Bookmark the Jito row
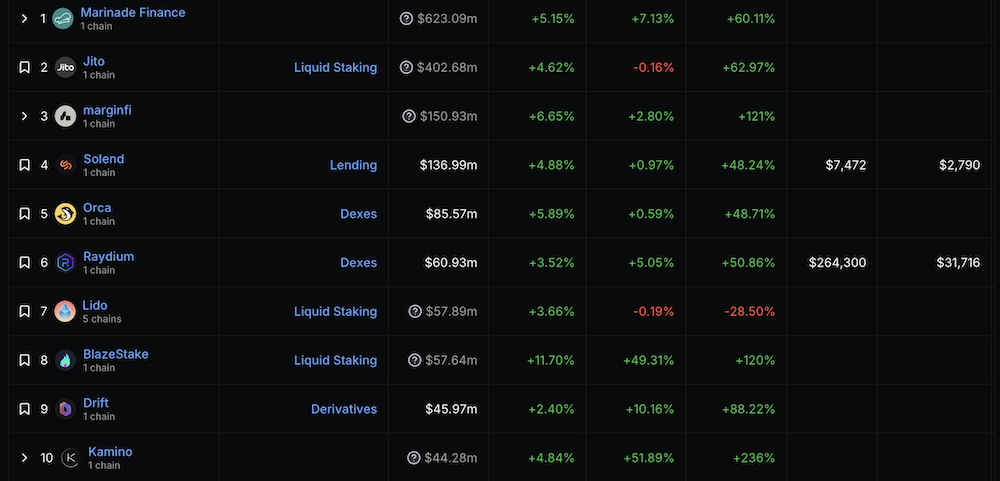This screenshot has height=481, width=1000. point(24,67)
